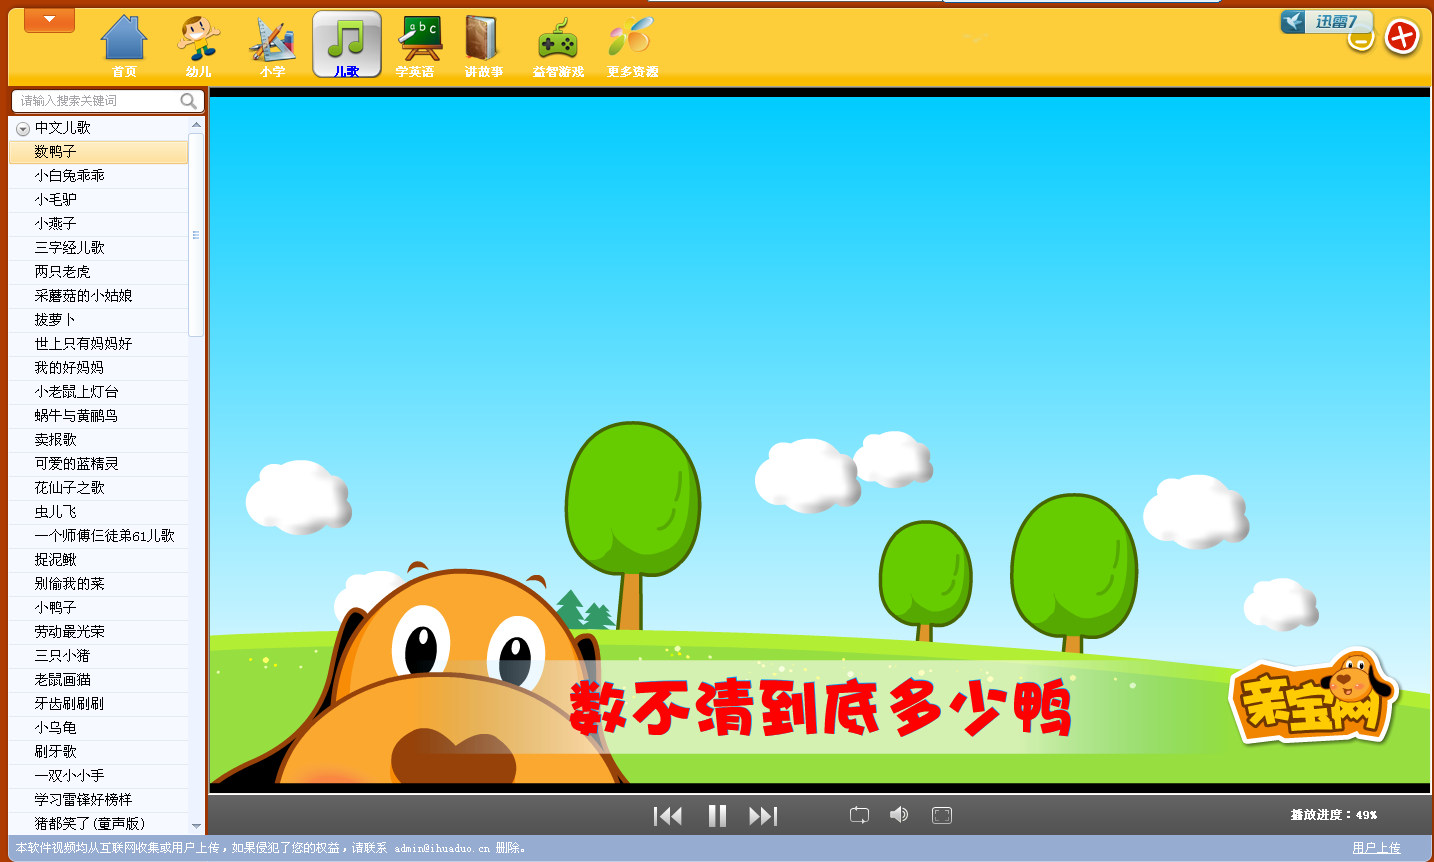This screenshot has width=1434, height=862.
Task: Click the yellow minimize circle button
Action: (1360, 40)
